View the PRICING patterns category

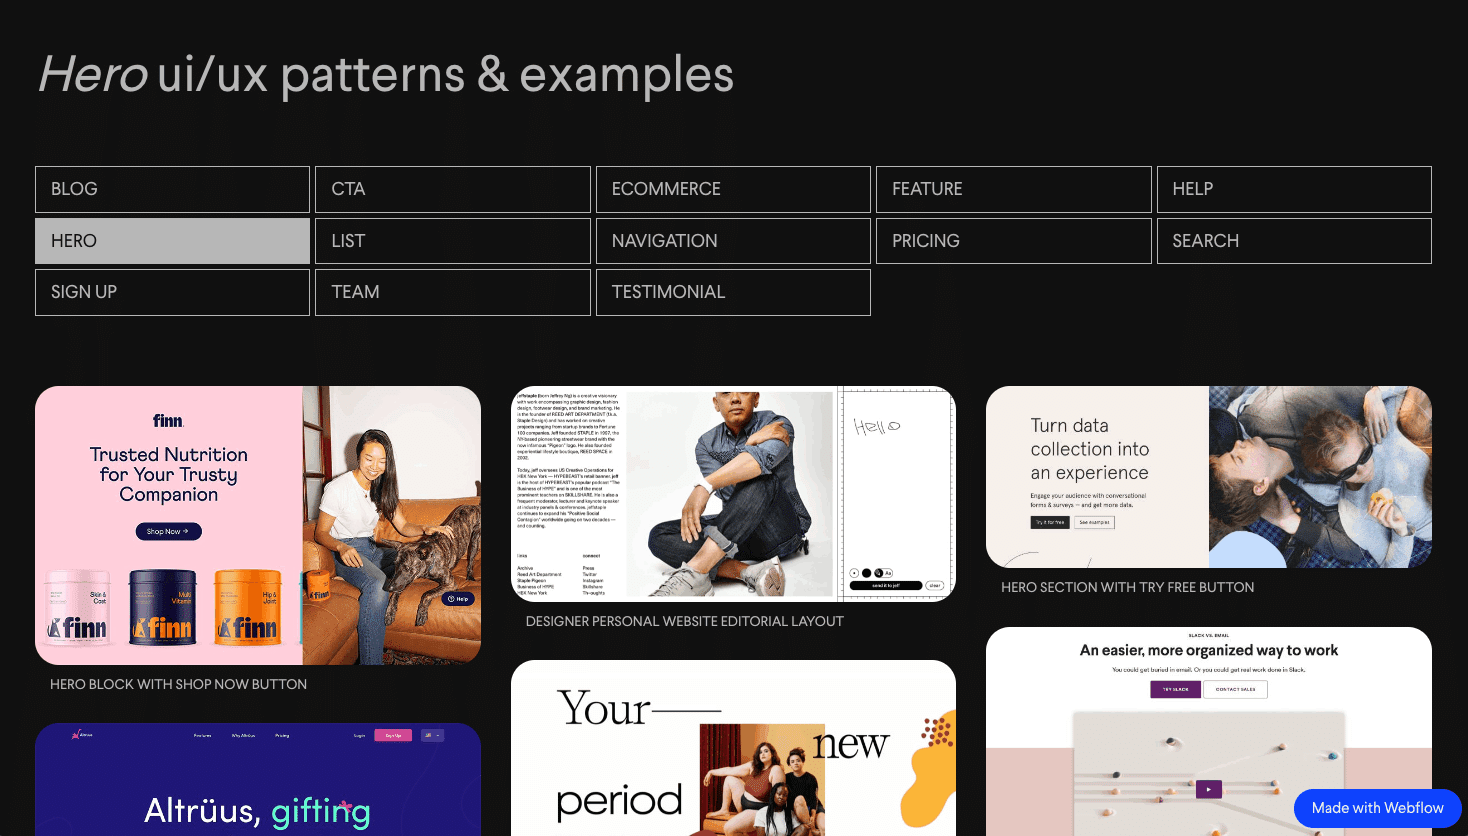(x=1014, y=241)
